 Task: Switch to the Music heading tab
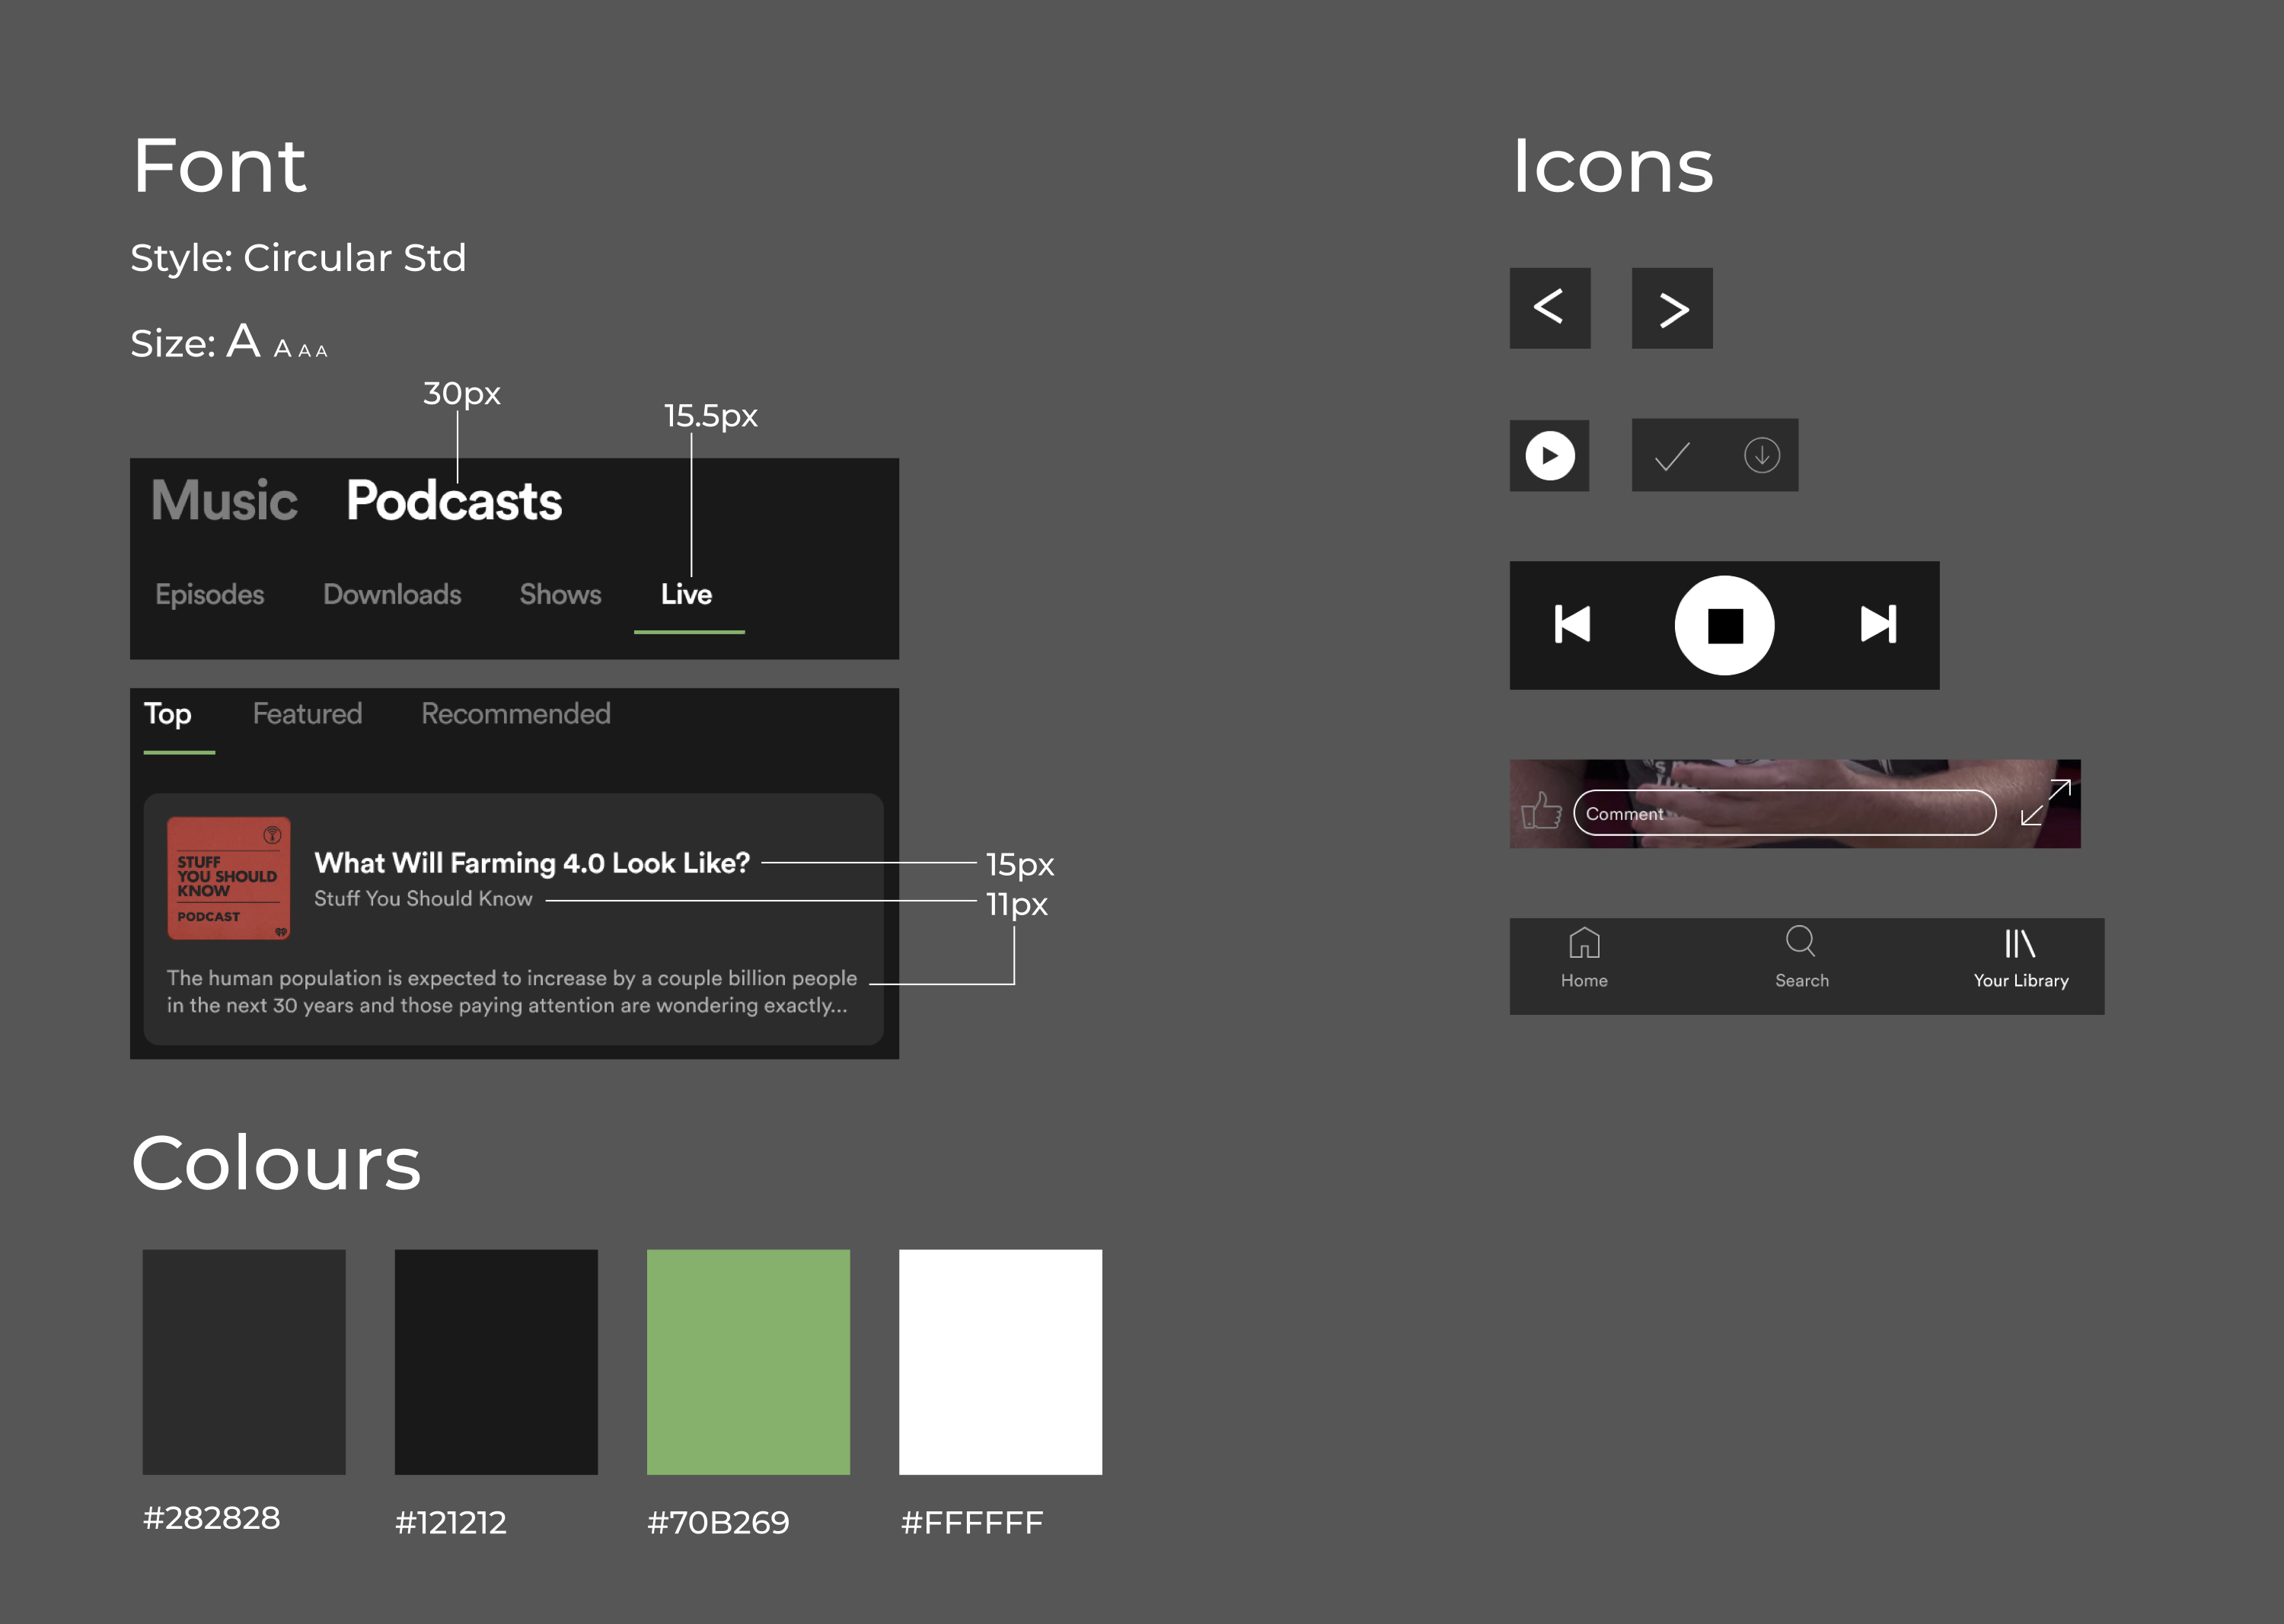tap(224, 500)
